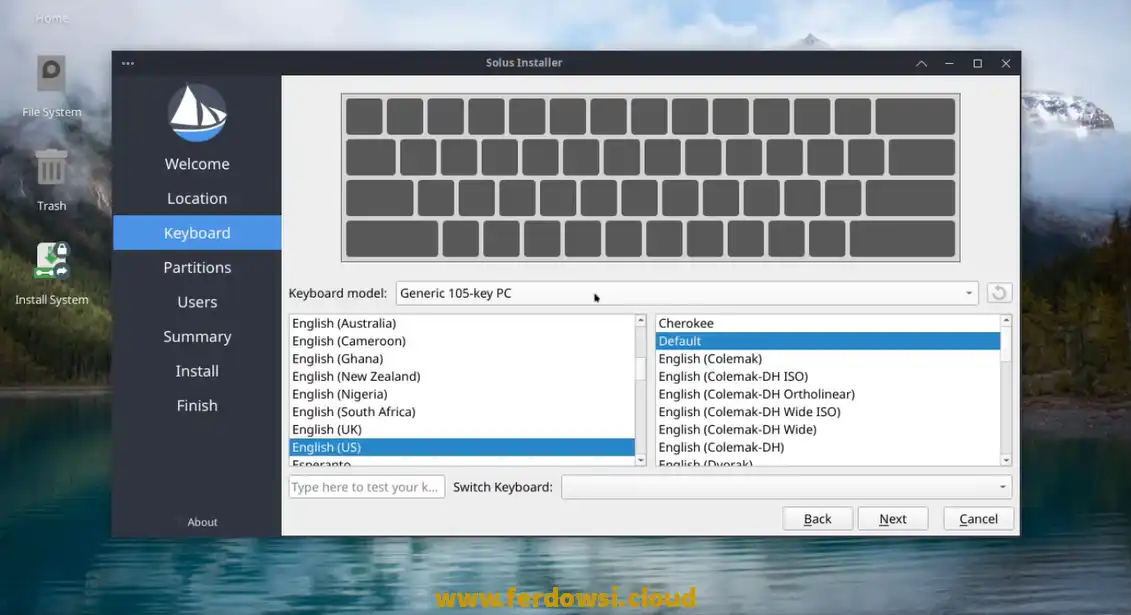Select English (UK) layout

click(462, 429)
